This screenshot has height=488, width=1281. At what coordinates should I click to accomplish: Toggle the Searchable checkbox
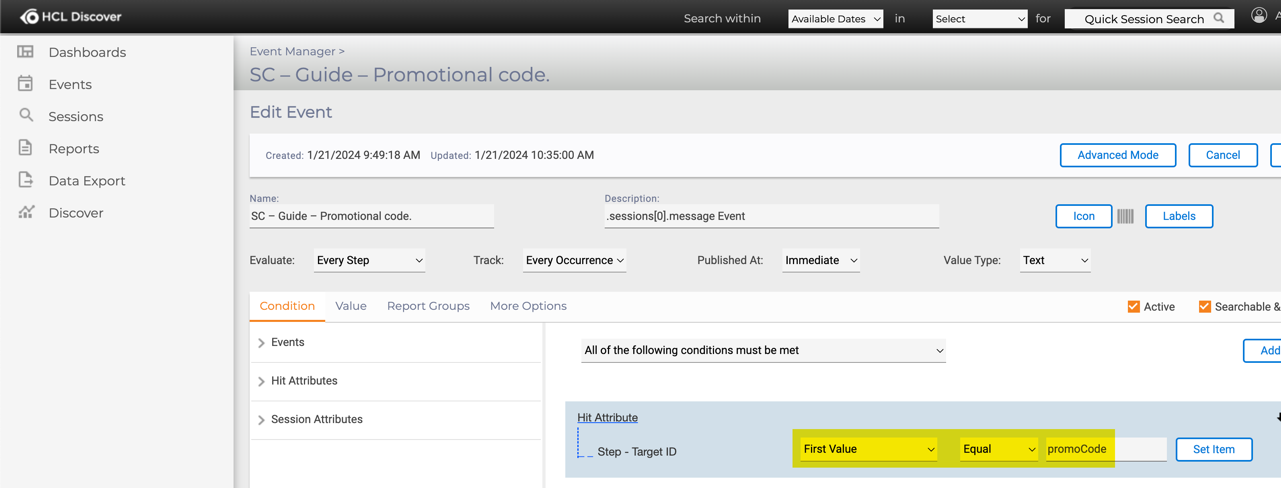[x=1204, y=307]
